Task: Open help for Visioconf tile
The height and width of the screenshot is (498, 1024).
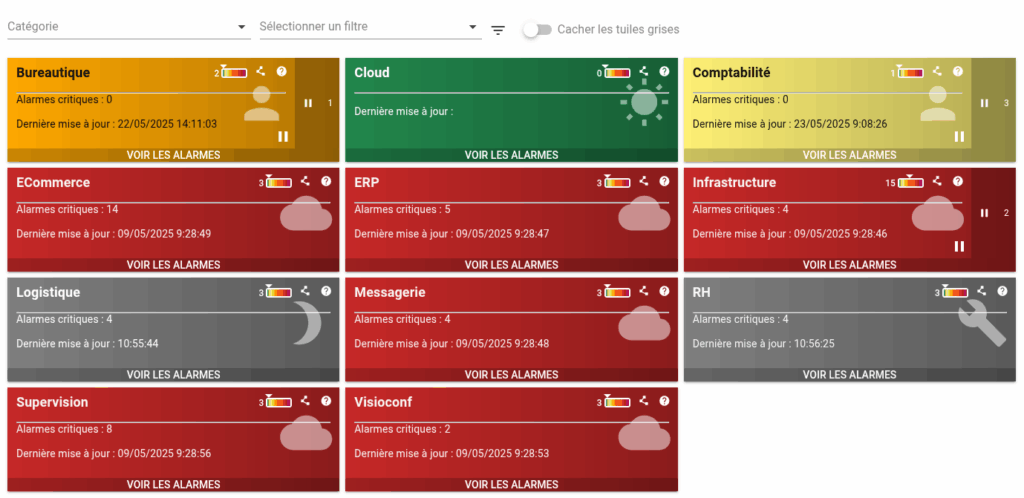Action: point(664,401)
